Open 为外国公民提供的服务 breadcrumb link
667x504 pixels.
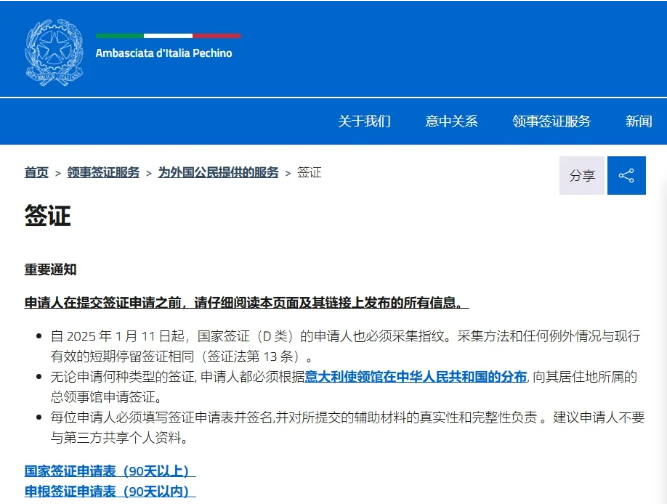218,172
